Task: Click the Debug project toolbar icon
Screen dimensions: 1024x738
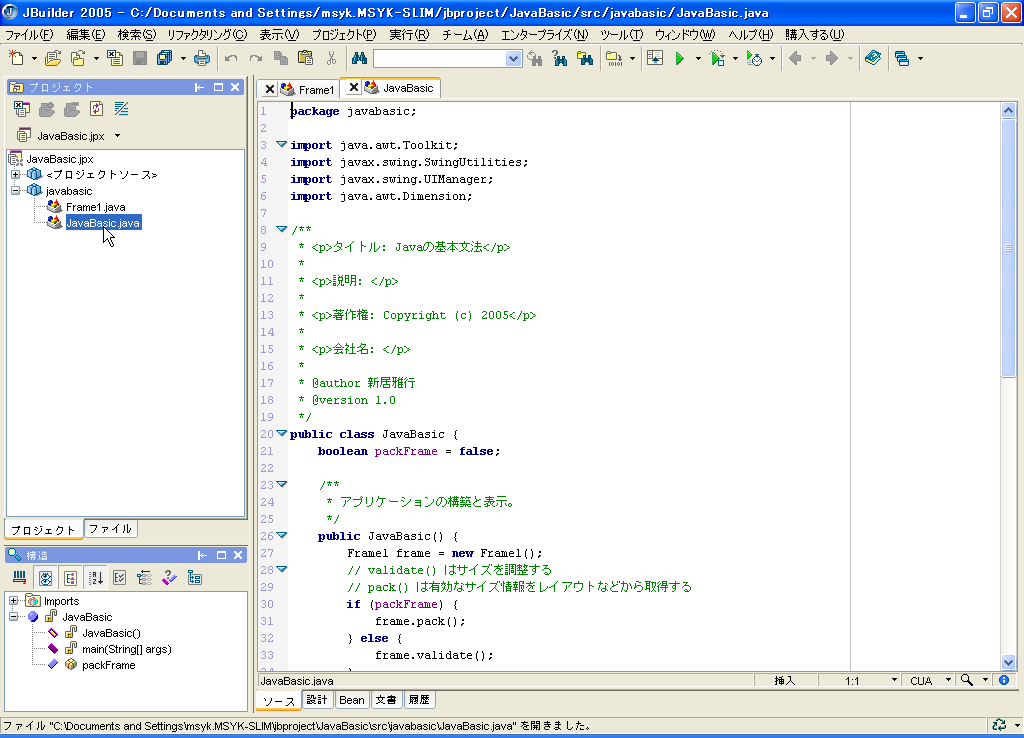Action: pyautogui.click(x=717, y=59)
